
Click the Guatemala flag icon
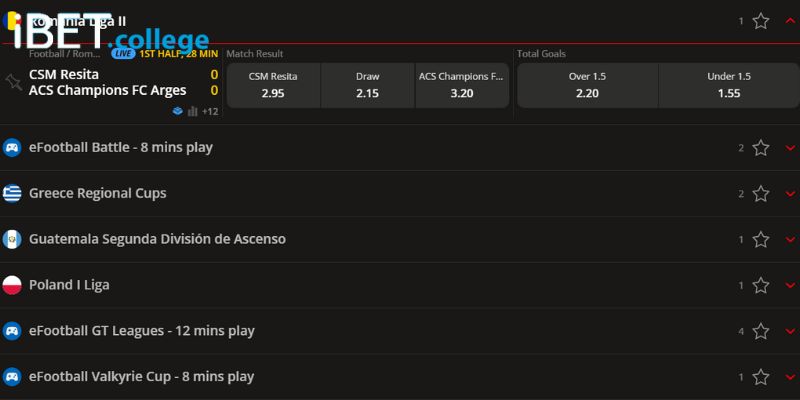click(x=12, y=239)
